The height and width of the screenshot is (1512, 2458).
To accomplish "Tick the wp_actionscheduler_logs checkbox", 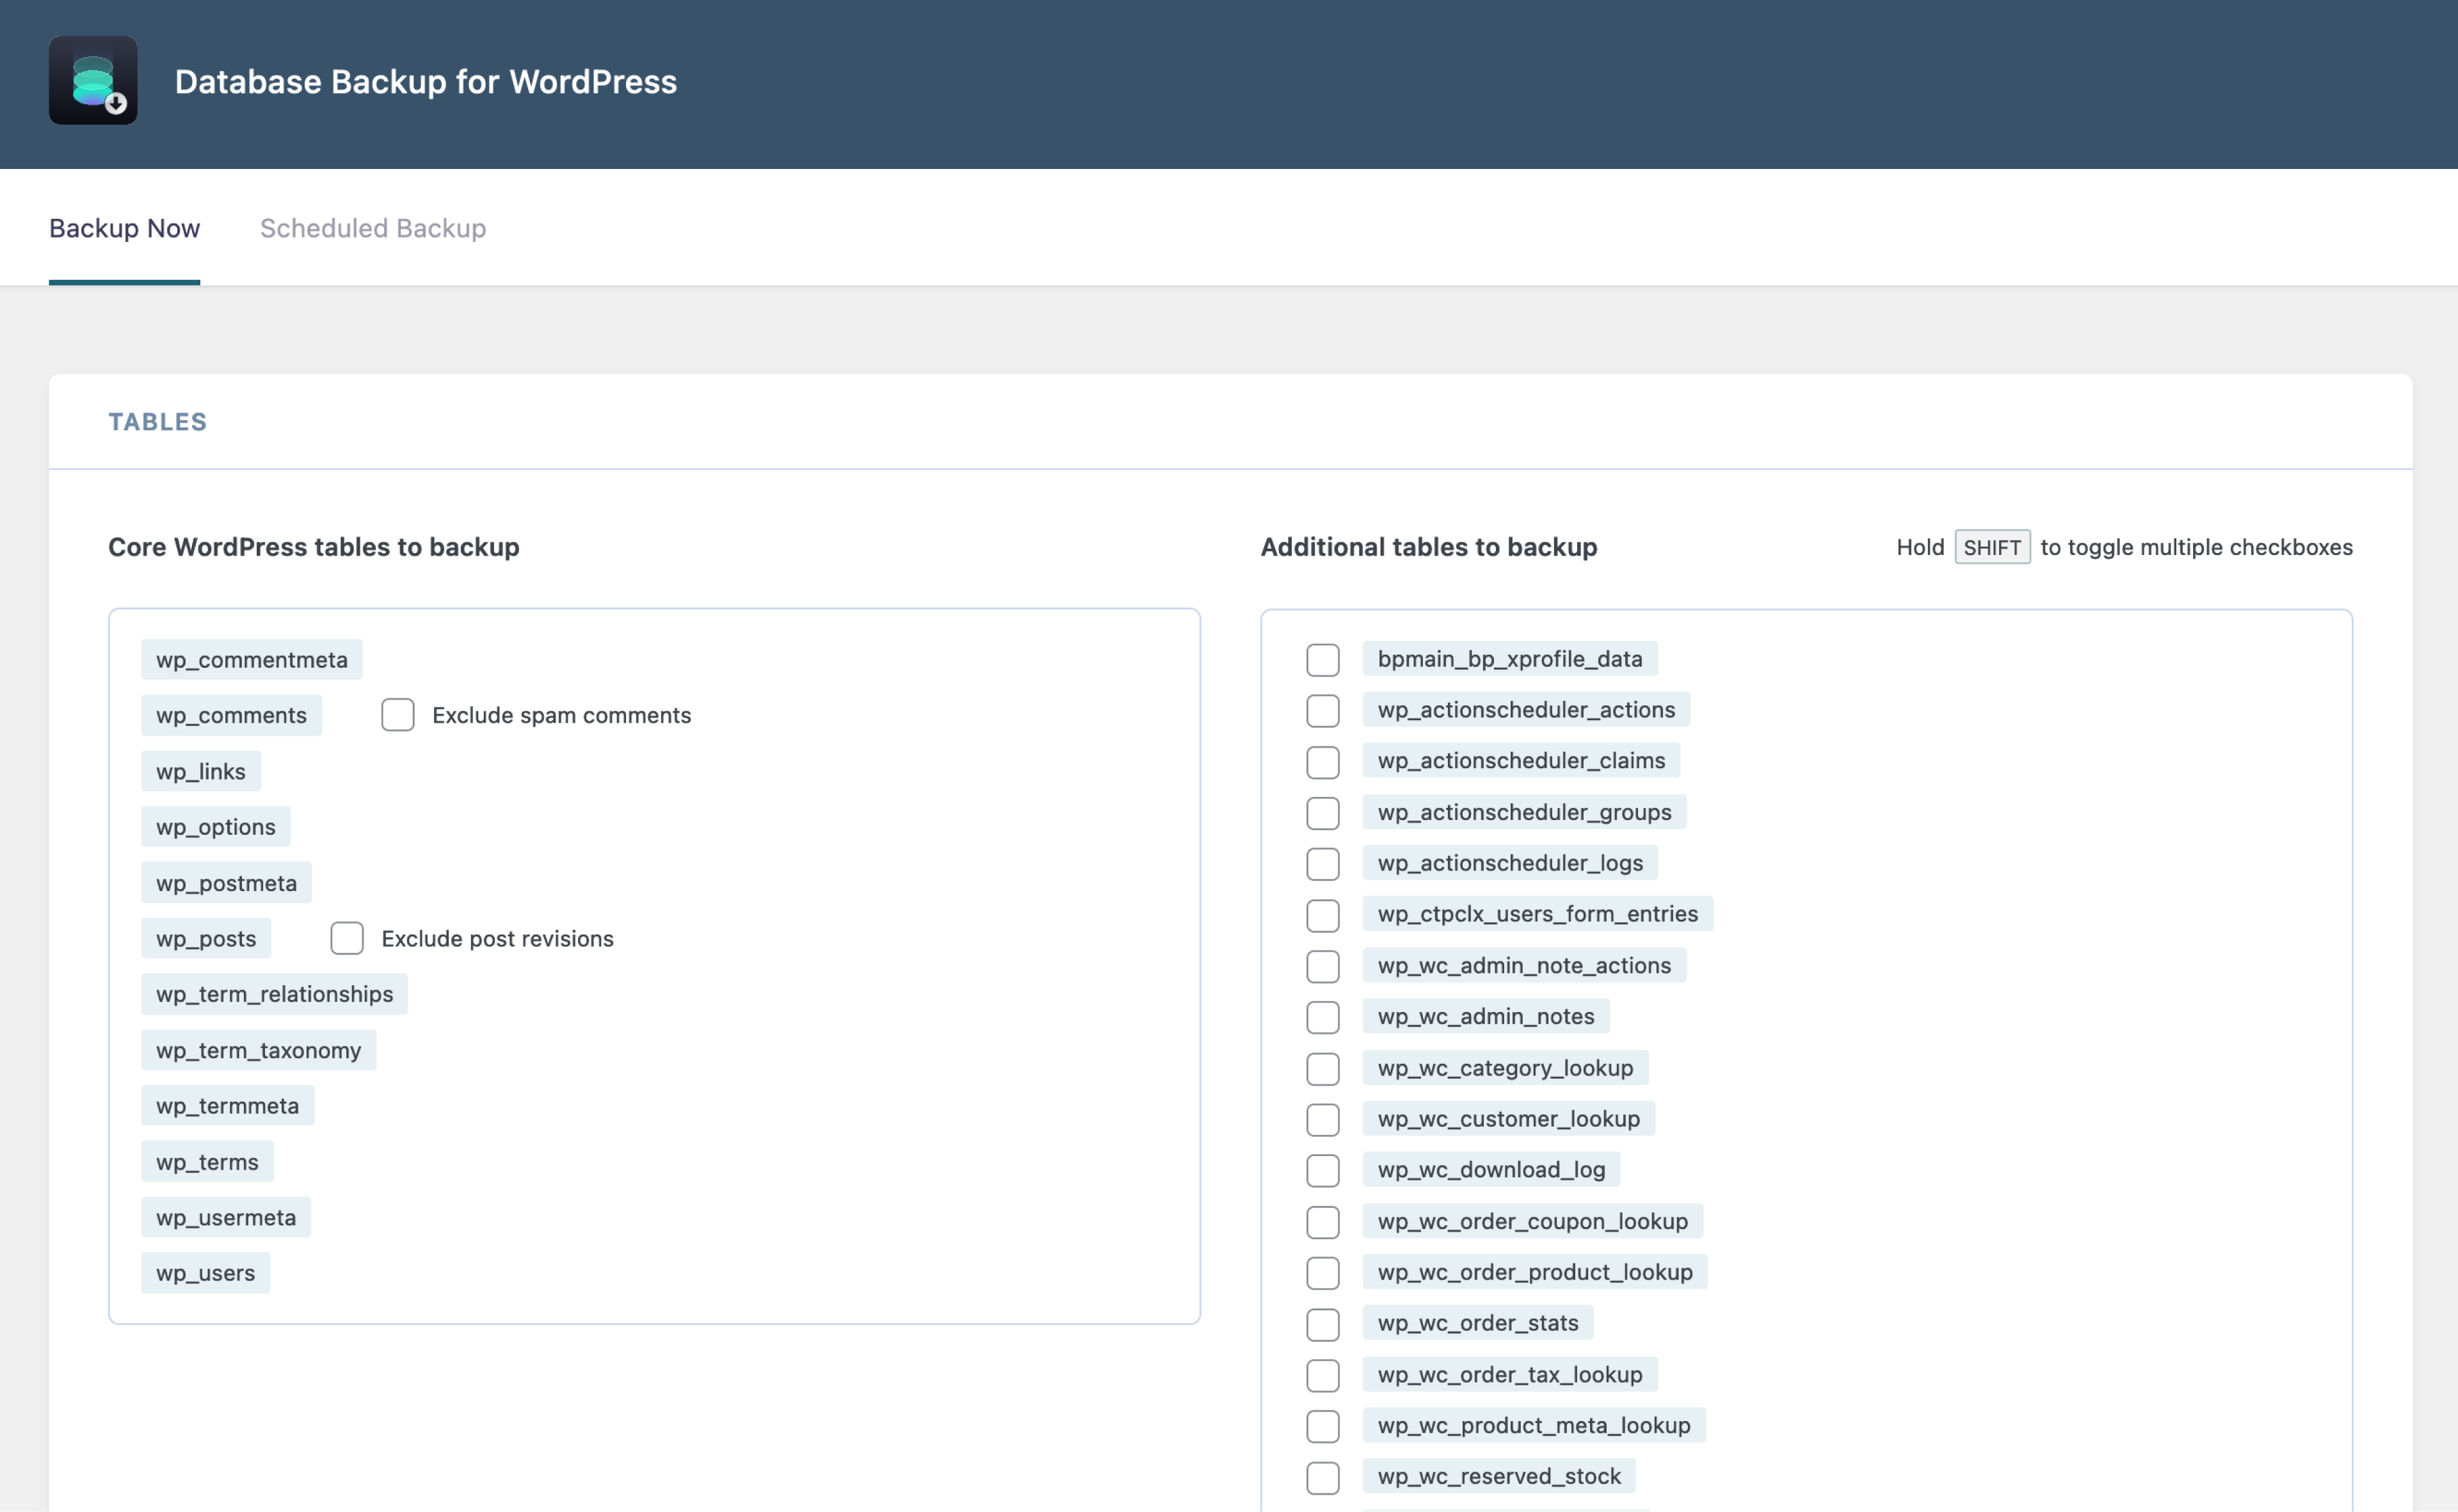I will (1323, 864).
